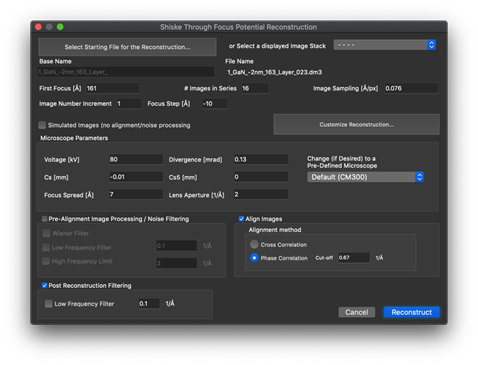478x365 pixels.
Task: Click the file name 1_GaN_-2nm_163_Layer_023.dm3
Action: point(275,72)
